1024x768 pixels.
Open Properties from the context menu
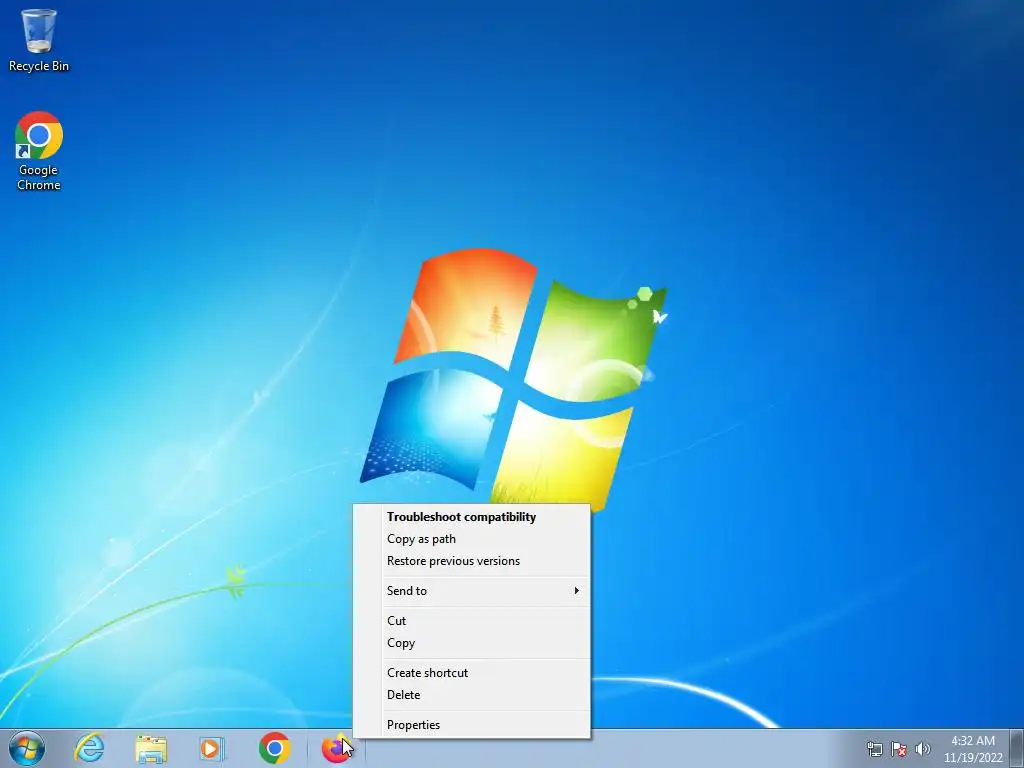click(x=472, y=726)
